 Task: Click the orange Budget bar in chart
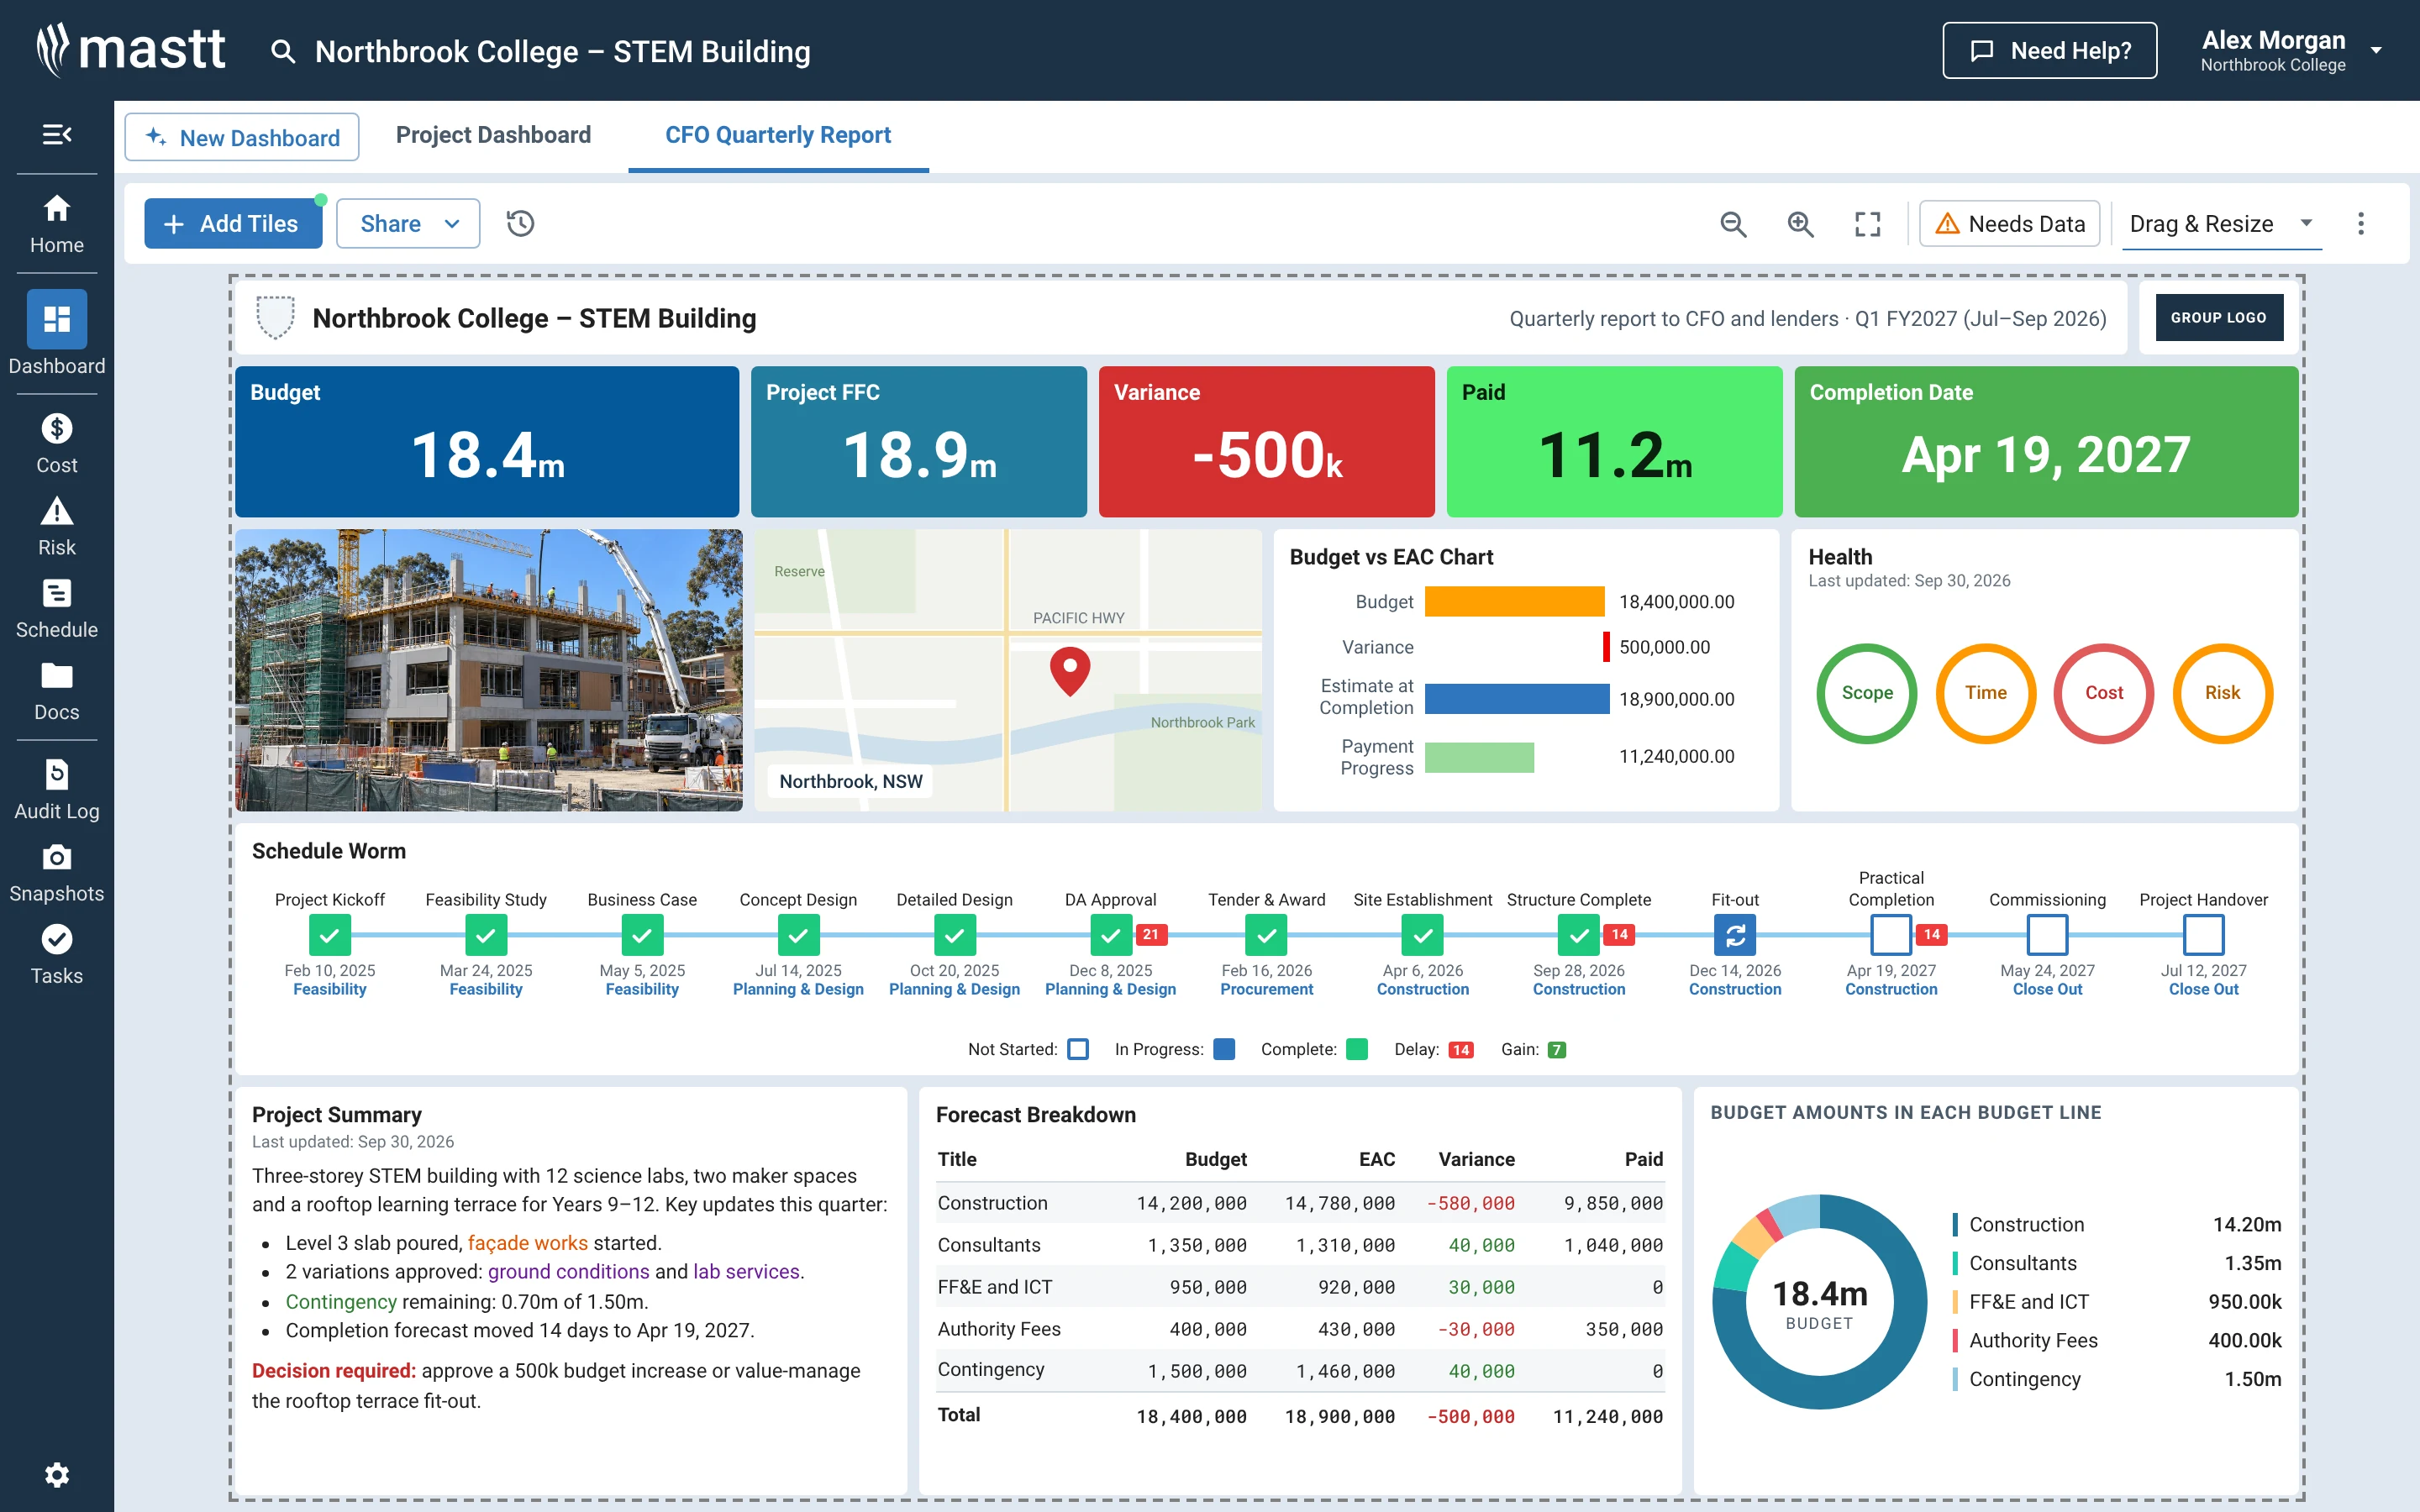pos(1514,602)
